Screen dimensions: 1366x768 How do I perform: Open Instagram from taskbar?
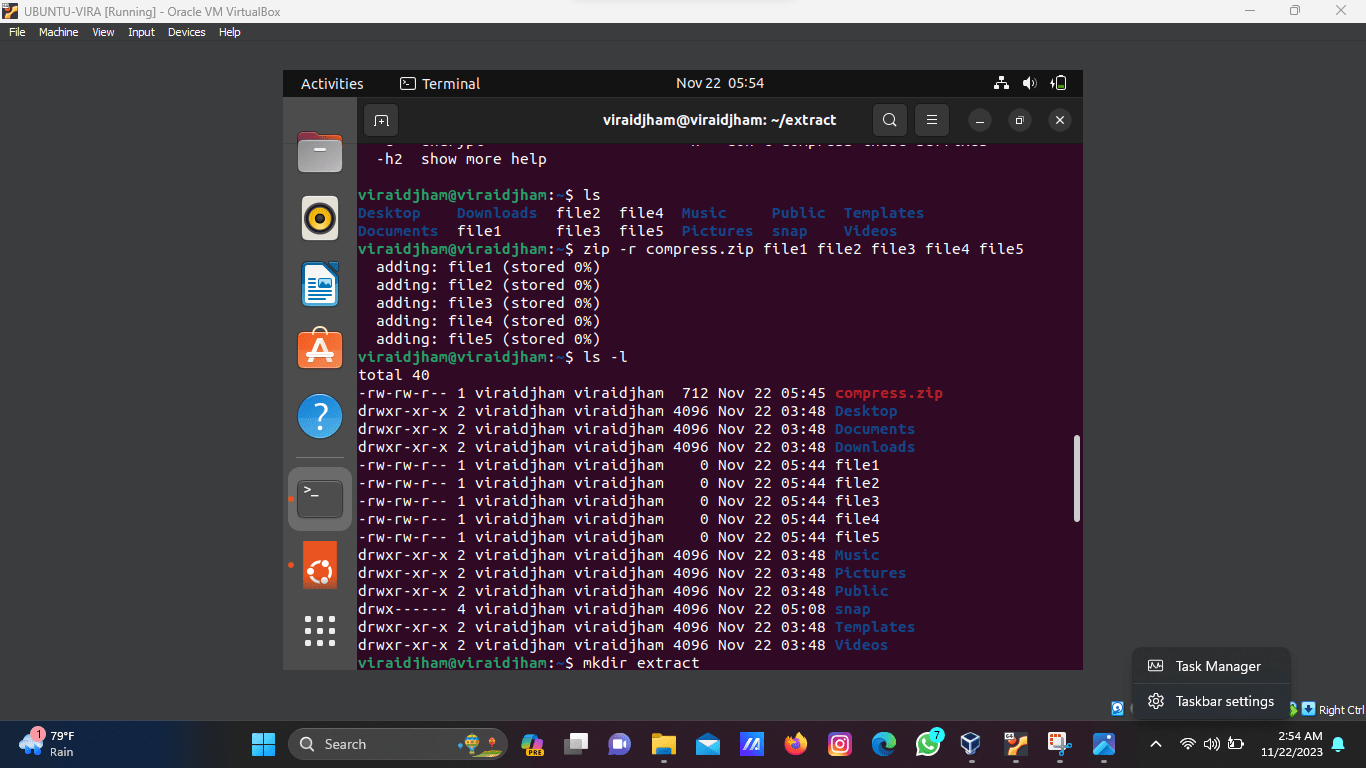pos(840,744)
